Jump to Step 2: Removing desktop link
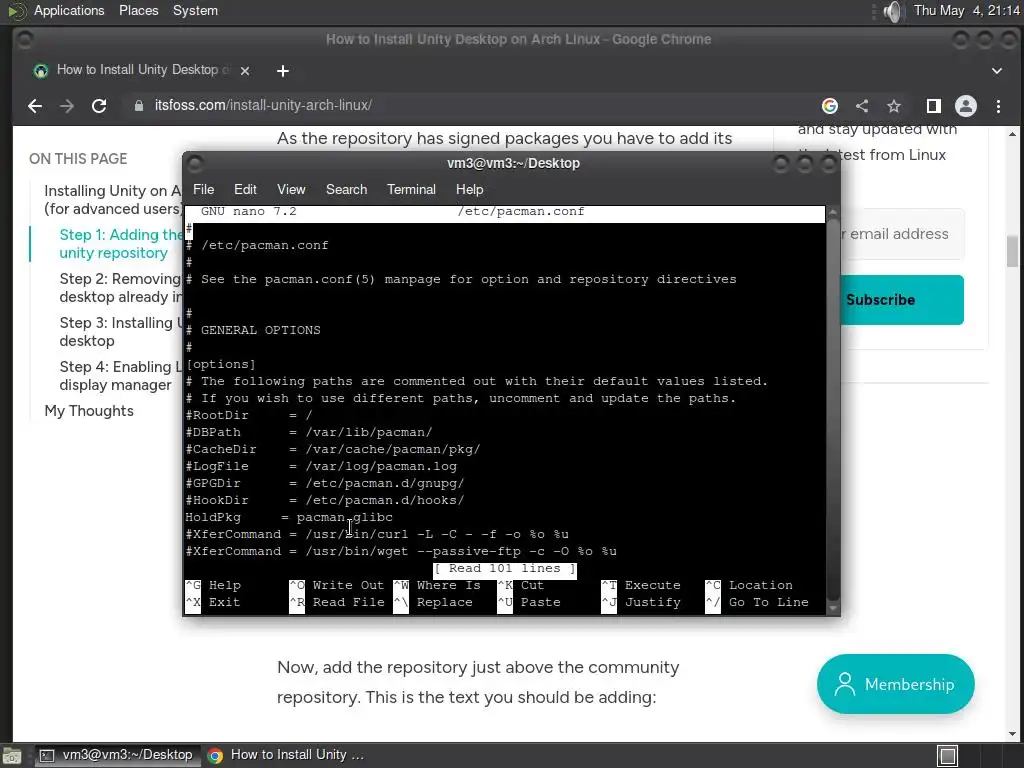Image resolution: width=1024 pixels, height=768 pixels. point(121,287)
